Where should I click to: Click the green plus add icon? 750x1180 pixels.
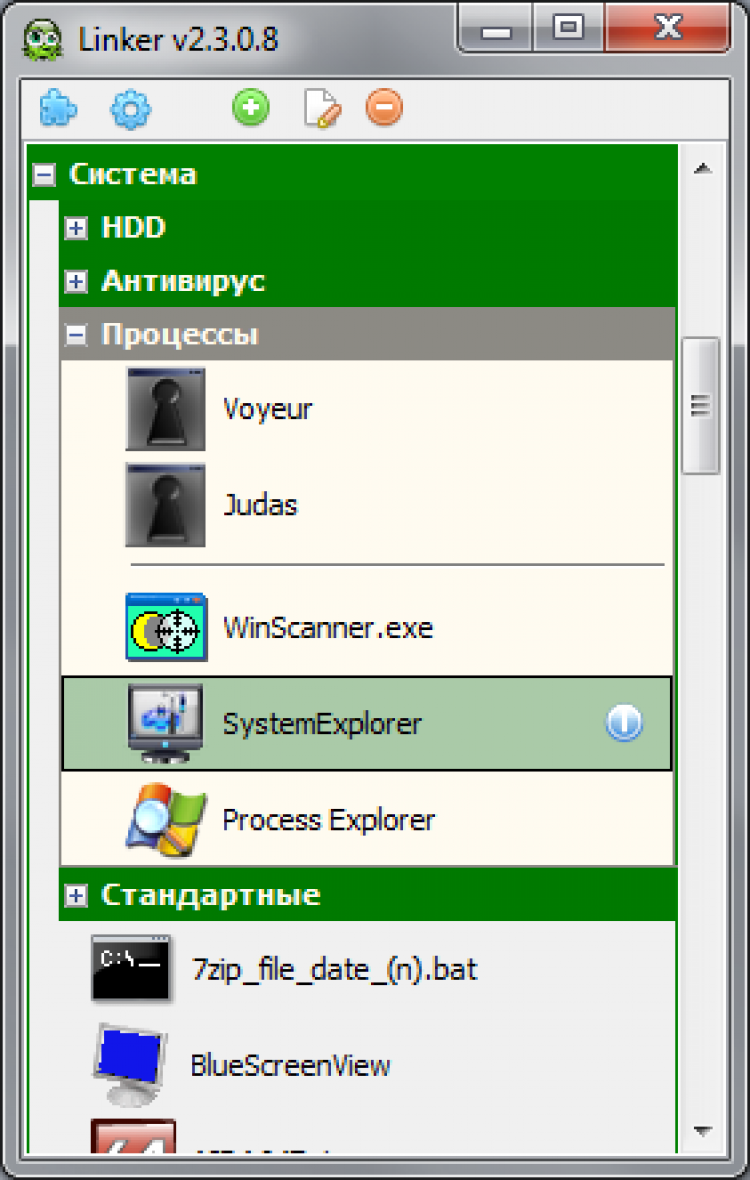click(x=251, y=108)
